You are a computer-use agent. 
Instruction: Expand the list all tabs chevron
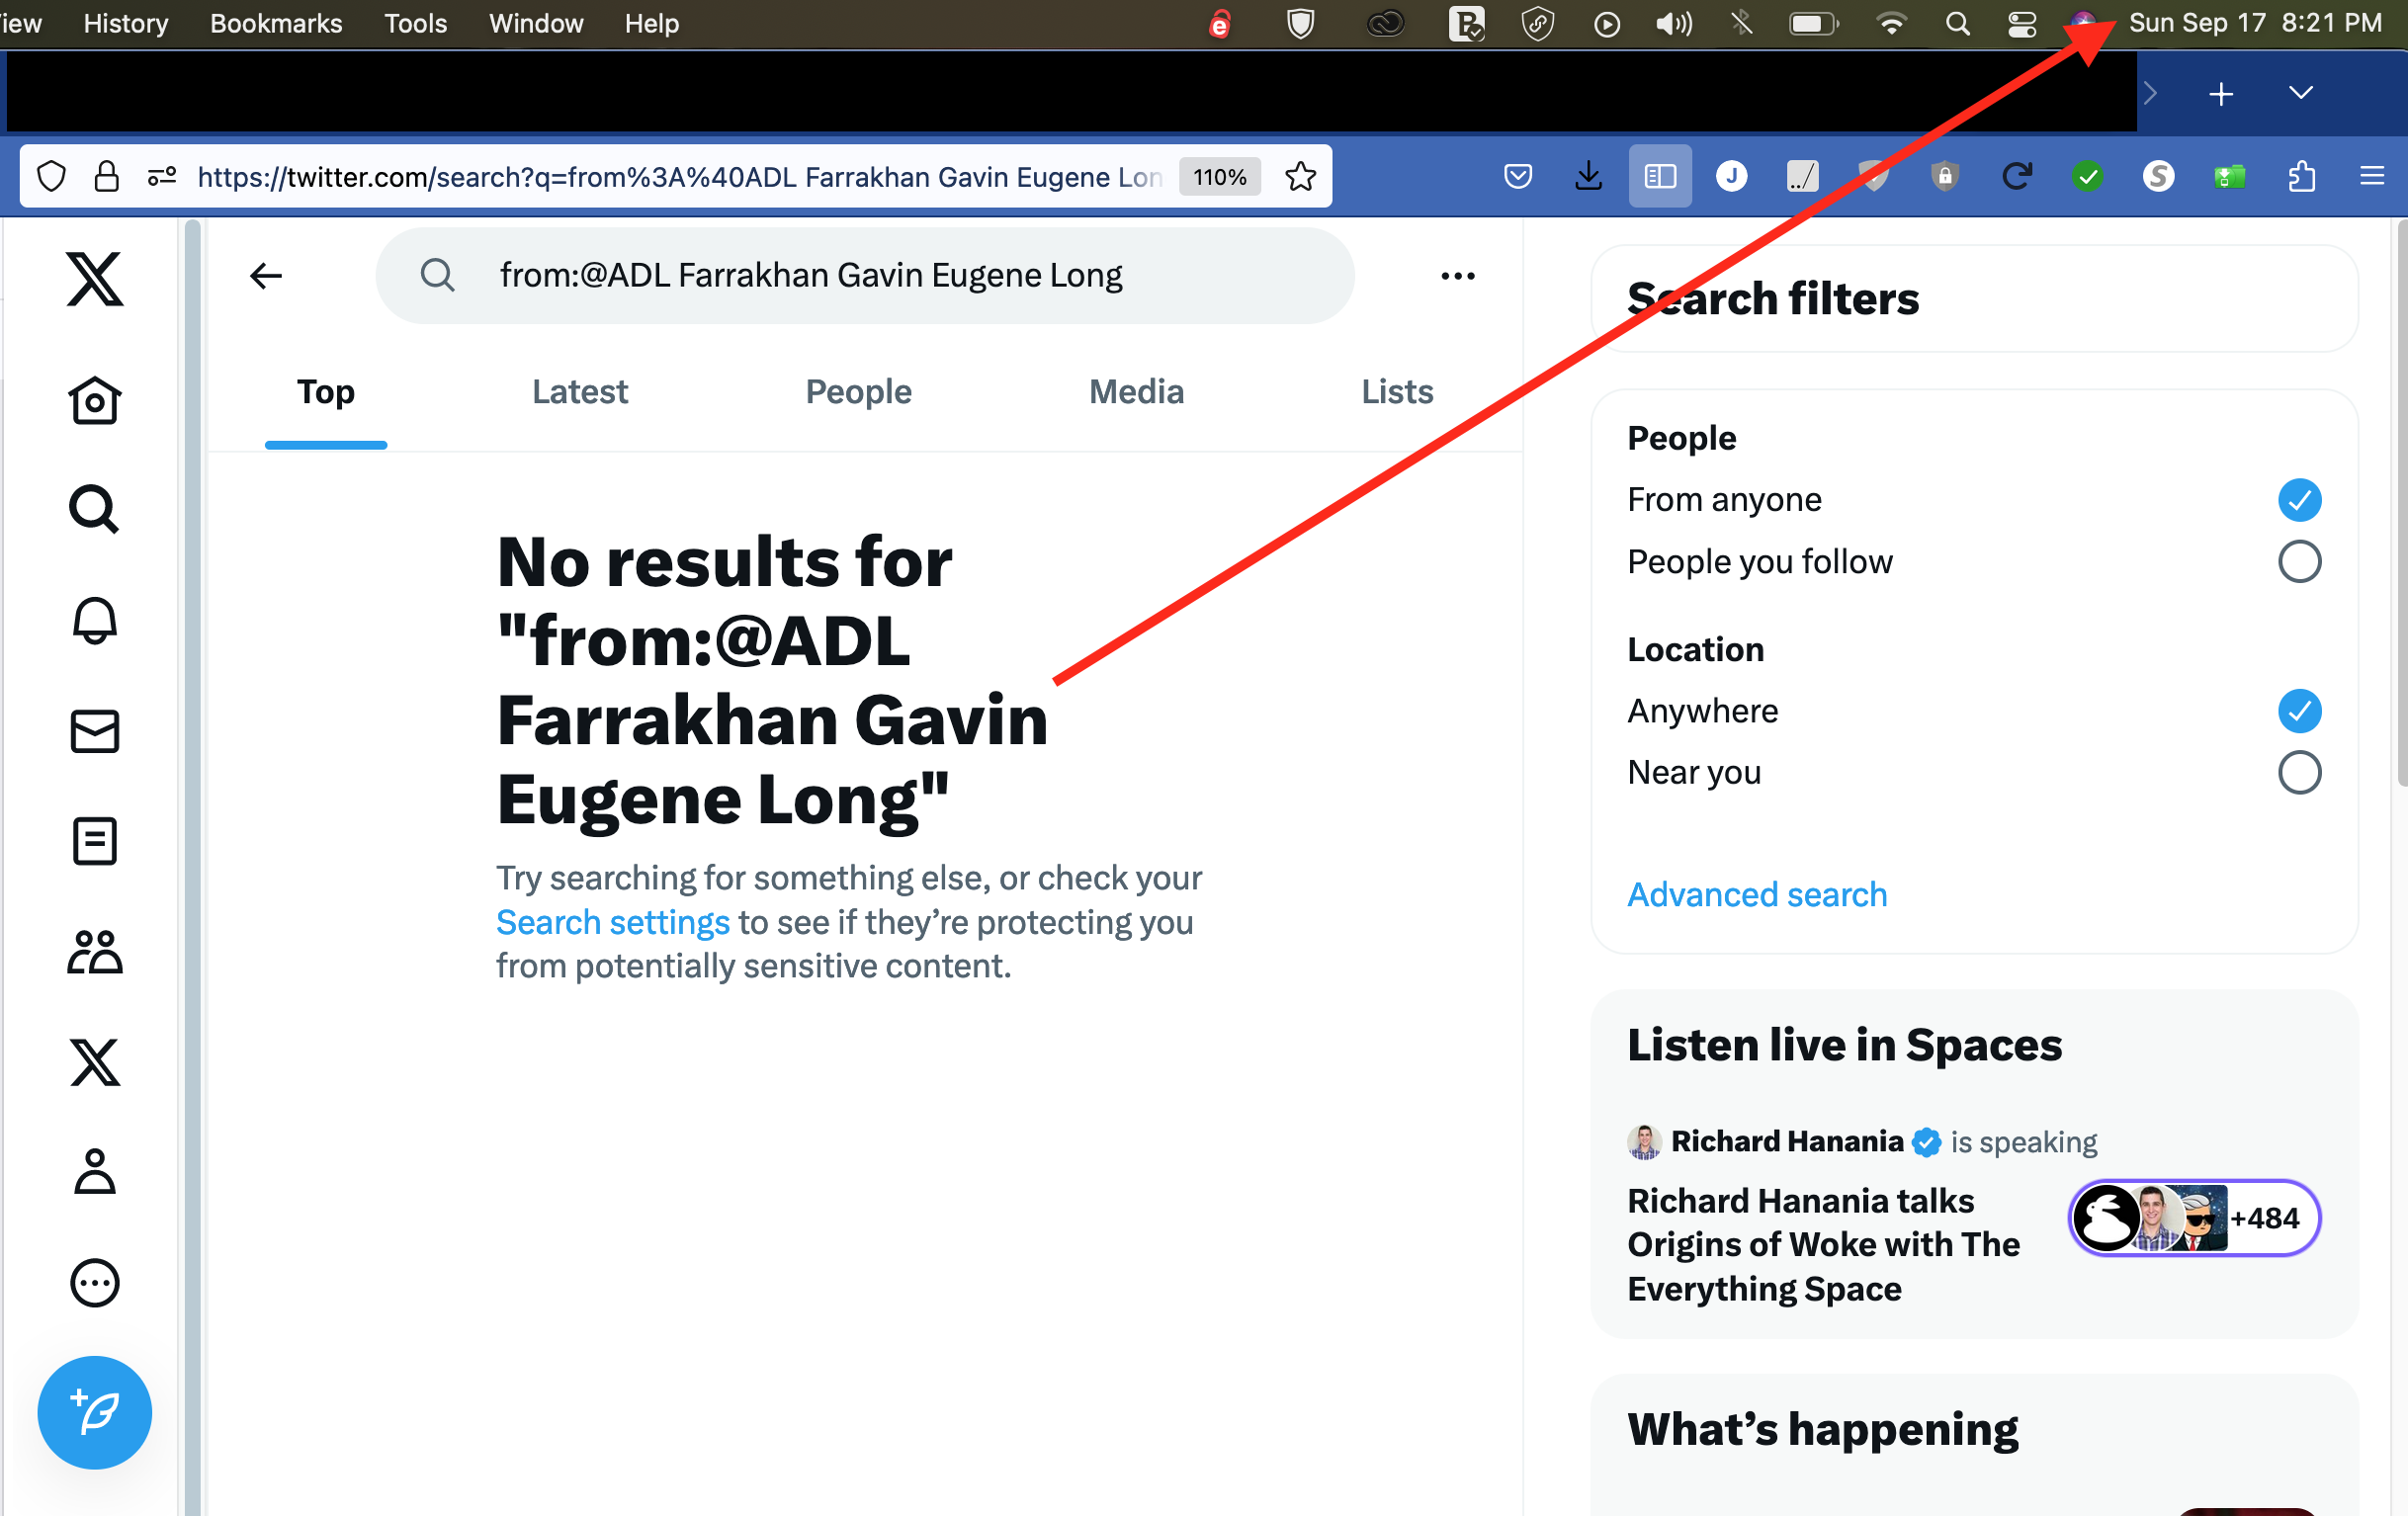2300,93
